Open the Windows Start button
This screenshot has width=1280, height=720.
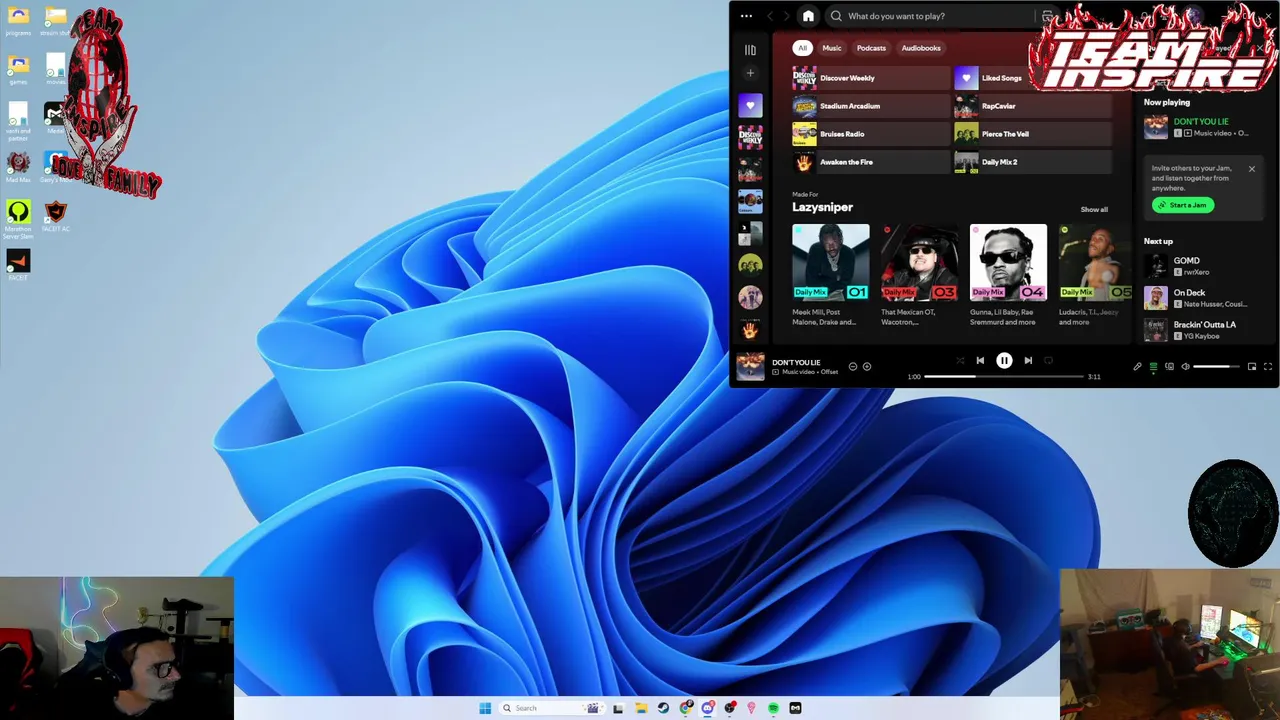[485, 708]
